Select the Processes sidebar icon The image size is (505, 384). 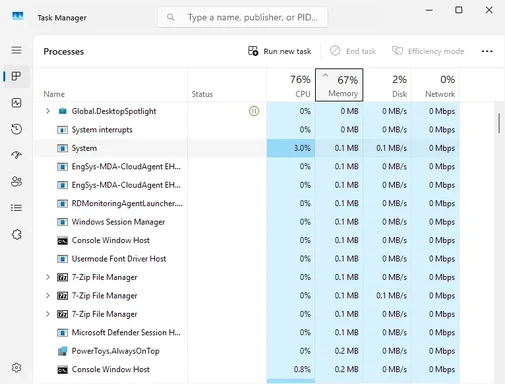(16, 76)
